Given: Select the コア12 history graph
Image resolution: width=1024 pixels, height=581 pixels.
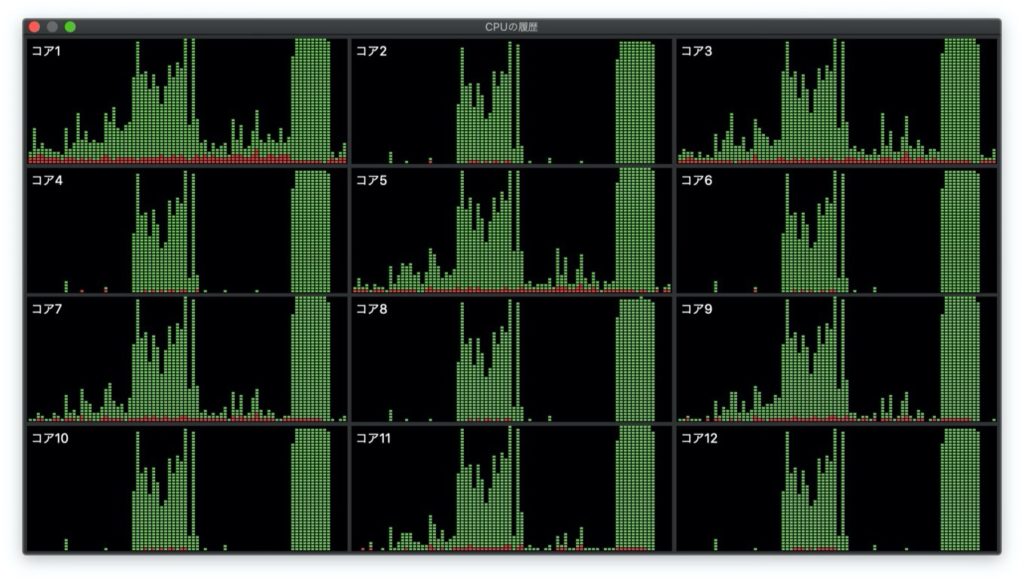Looking at the screenshot, I should point(836,489).
